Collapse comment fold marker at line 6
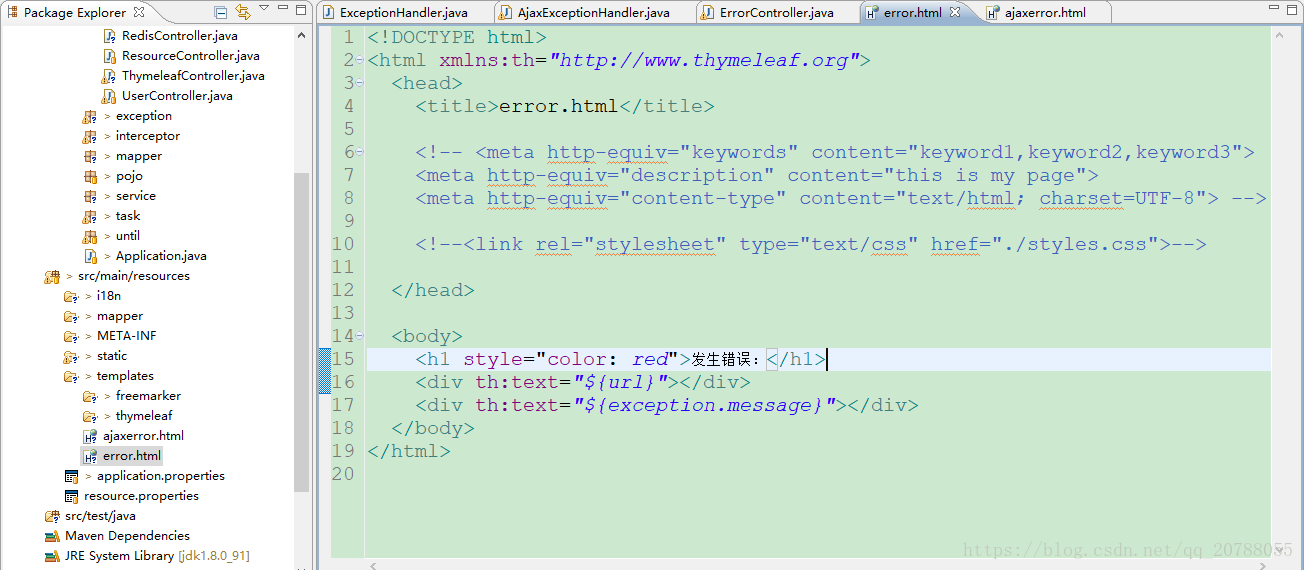 (360, 152)
